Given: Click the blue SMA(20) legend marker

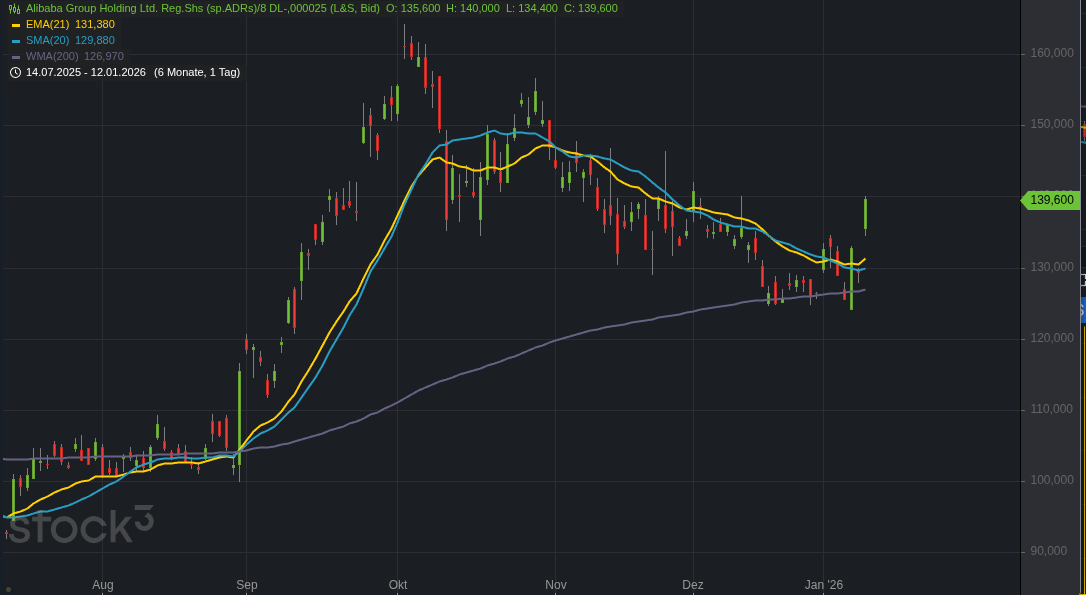Looking at the screenshot, I should [16, 41].
